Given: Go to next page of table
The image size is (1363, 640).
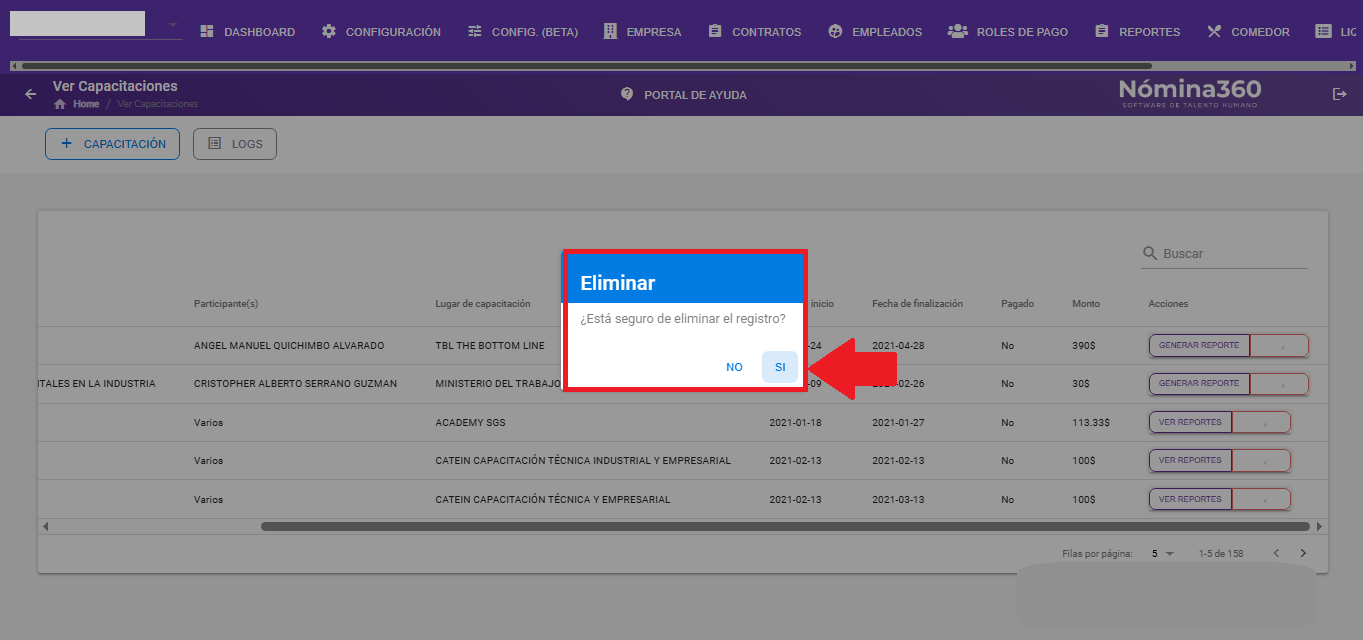Looking at the screenshot, I should point(1303,553).
